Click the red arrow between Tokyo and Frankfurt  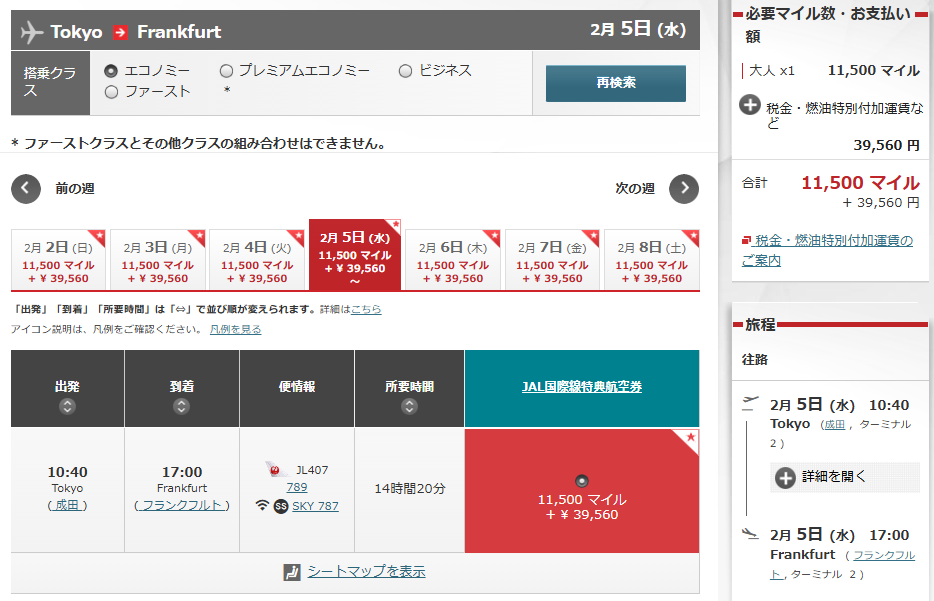tap(120, 32)
